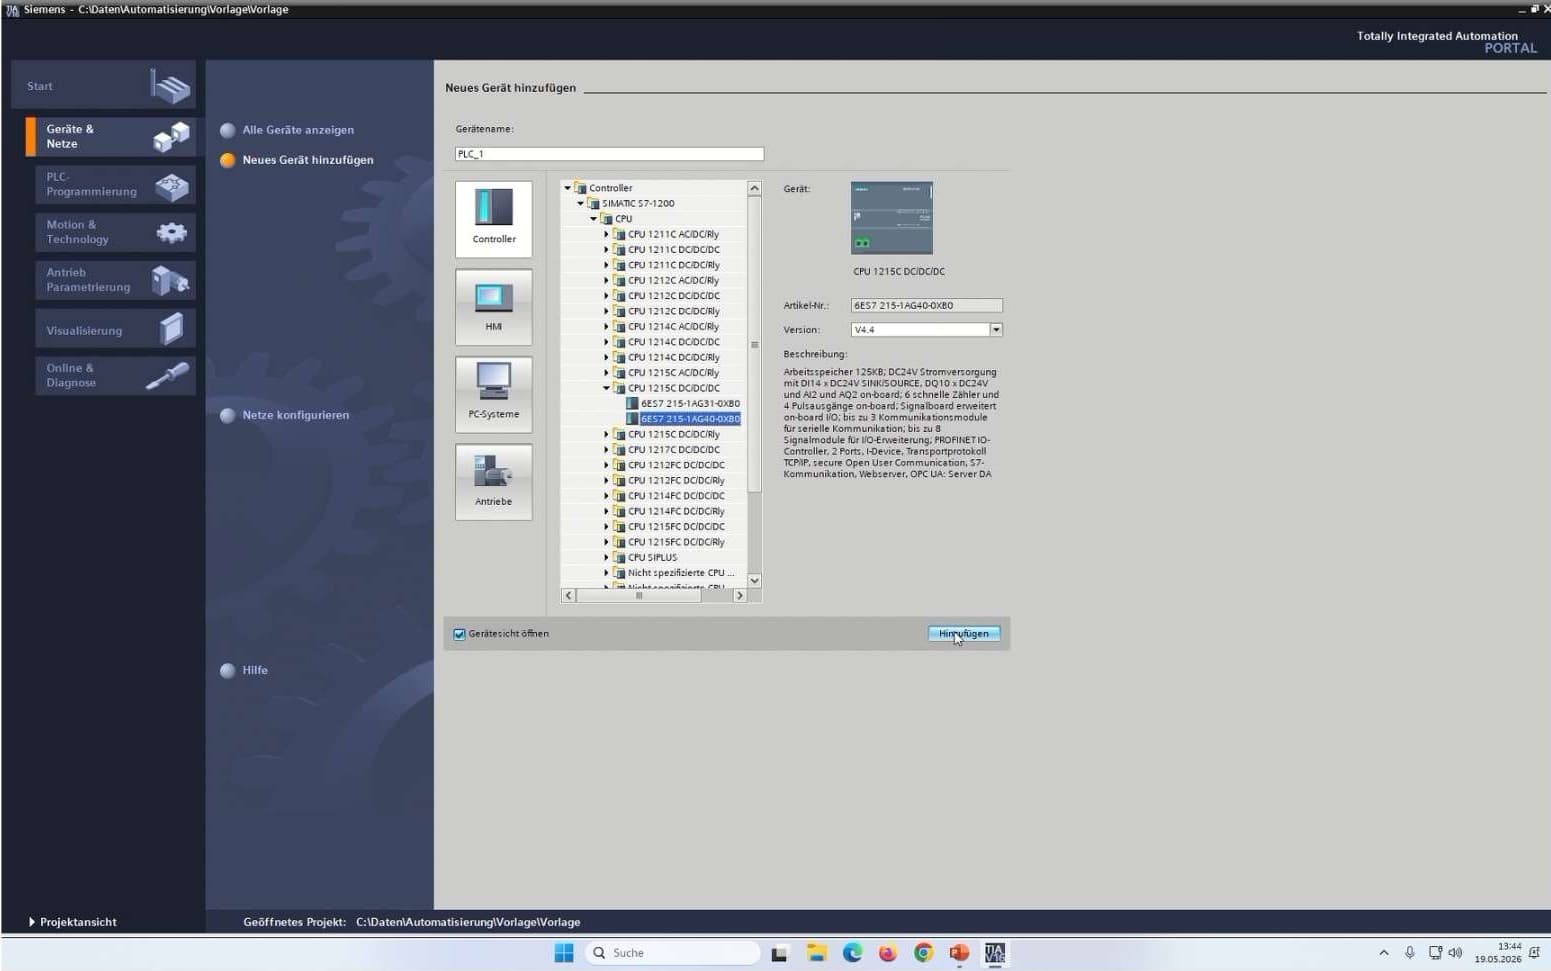
Task: Open the Online & Diagnose portal
Action: point(115,375)
